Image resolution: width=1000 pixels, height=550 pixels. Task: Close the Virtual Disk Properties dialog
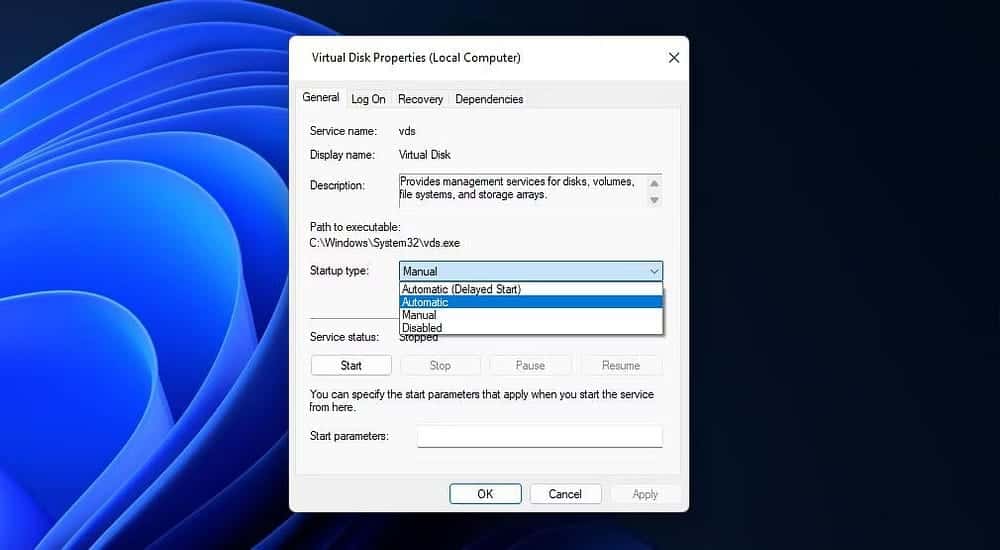(x=674, y=58)
